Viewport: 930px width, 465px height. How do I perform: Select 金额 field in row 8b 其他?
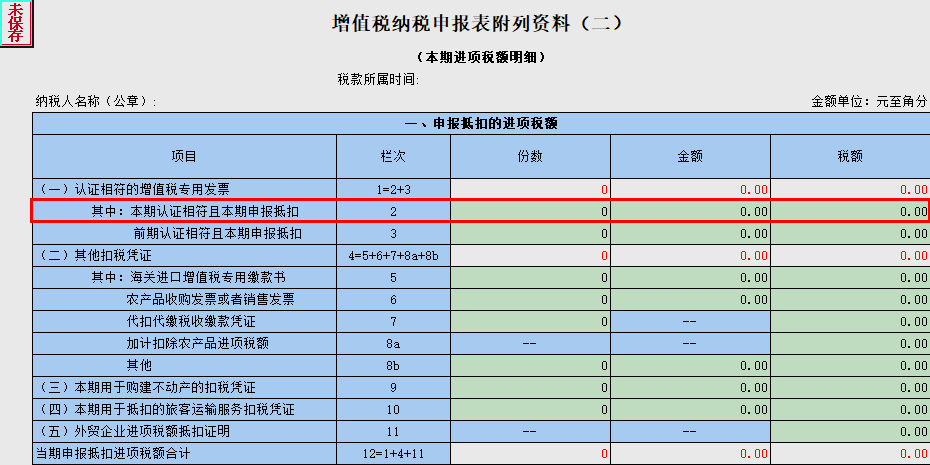tap(690, 365)
